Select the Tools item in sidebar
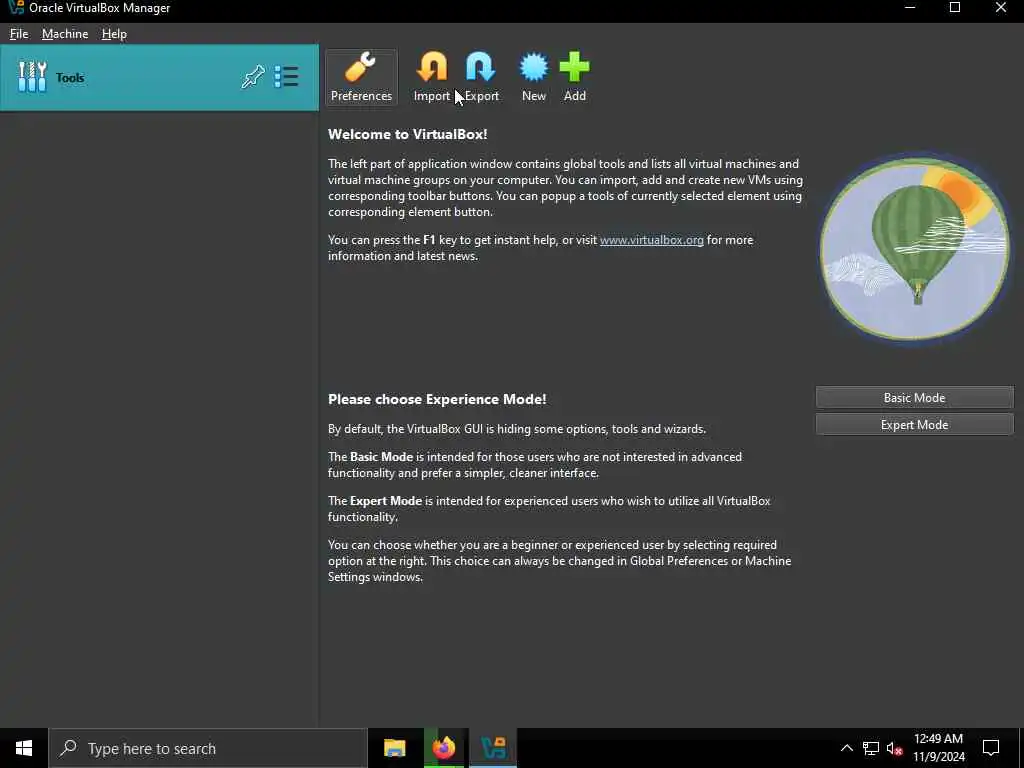This screenshot has width=1024, height=768. tap(159, 78)
